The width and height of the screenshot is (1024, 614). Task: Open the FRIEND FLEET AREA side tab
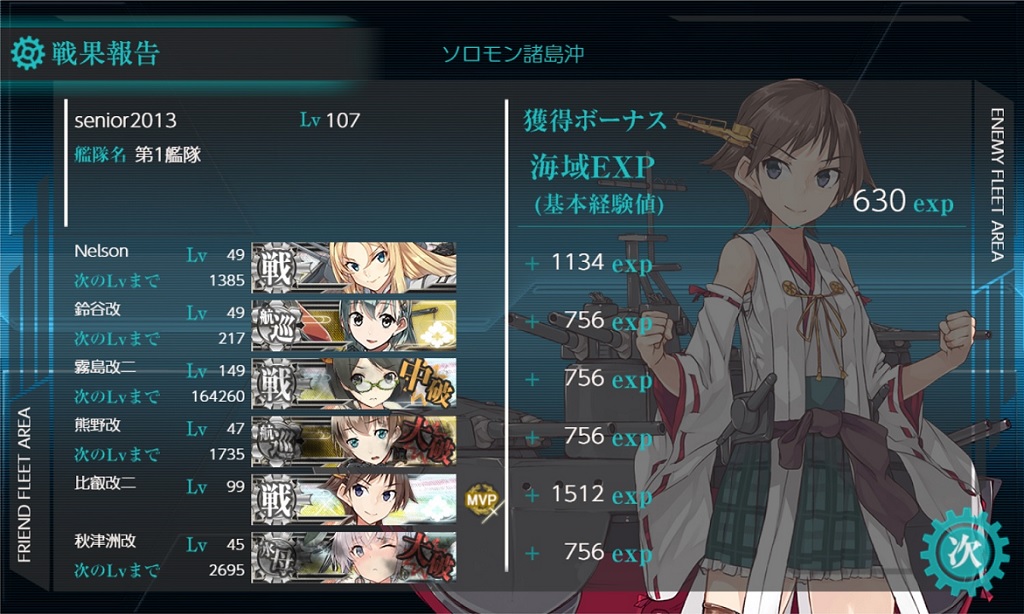(24, 485)
